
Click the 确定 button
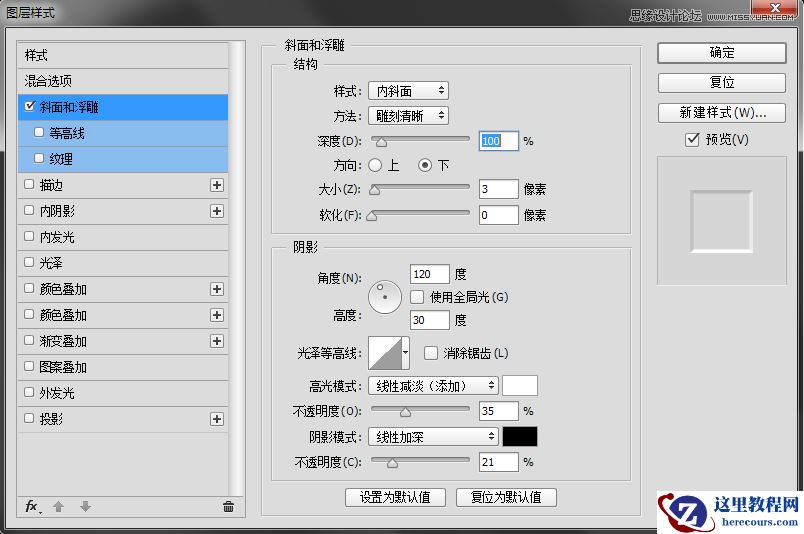(x=722, y=53)
